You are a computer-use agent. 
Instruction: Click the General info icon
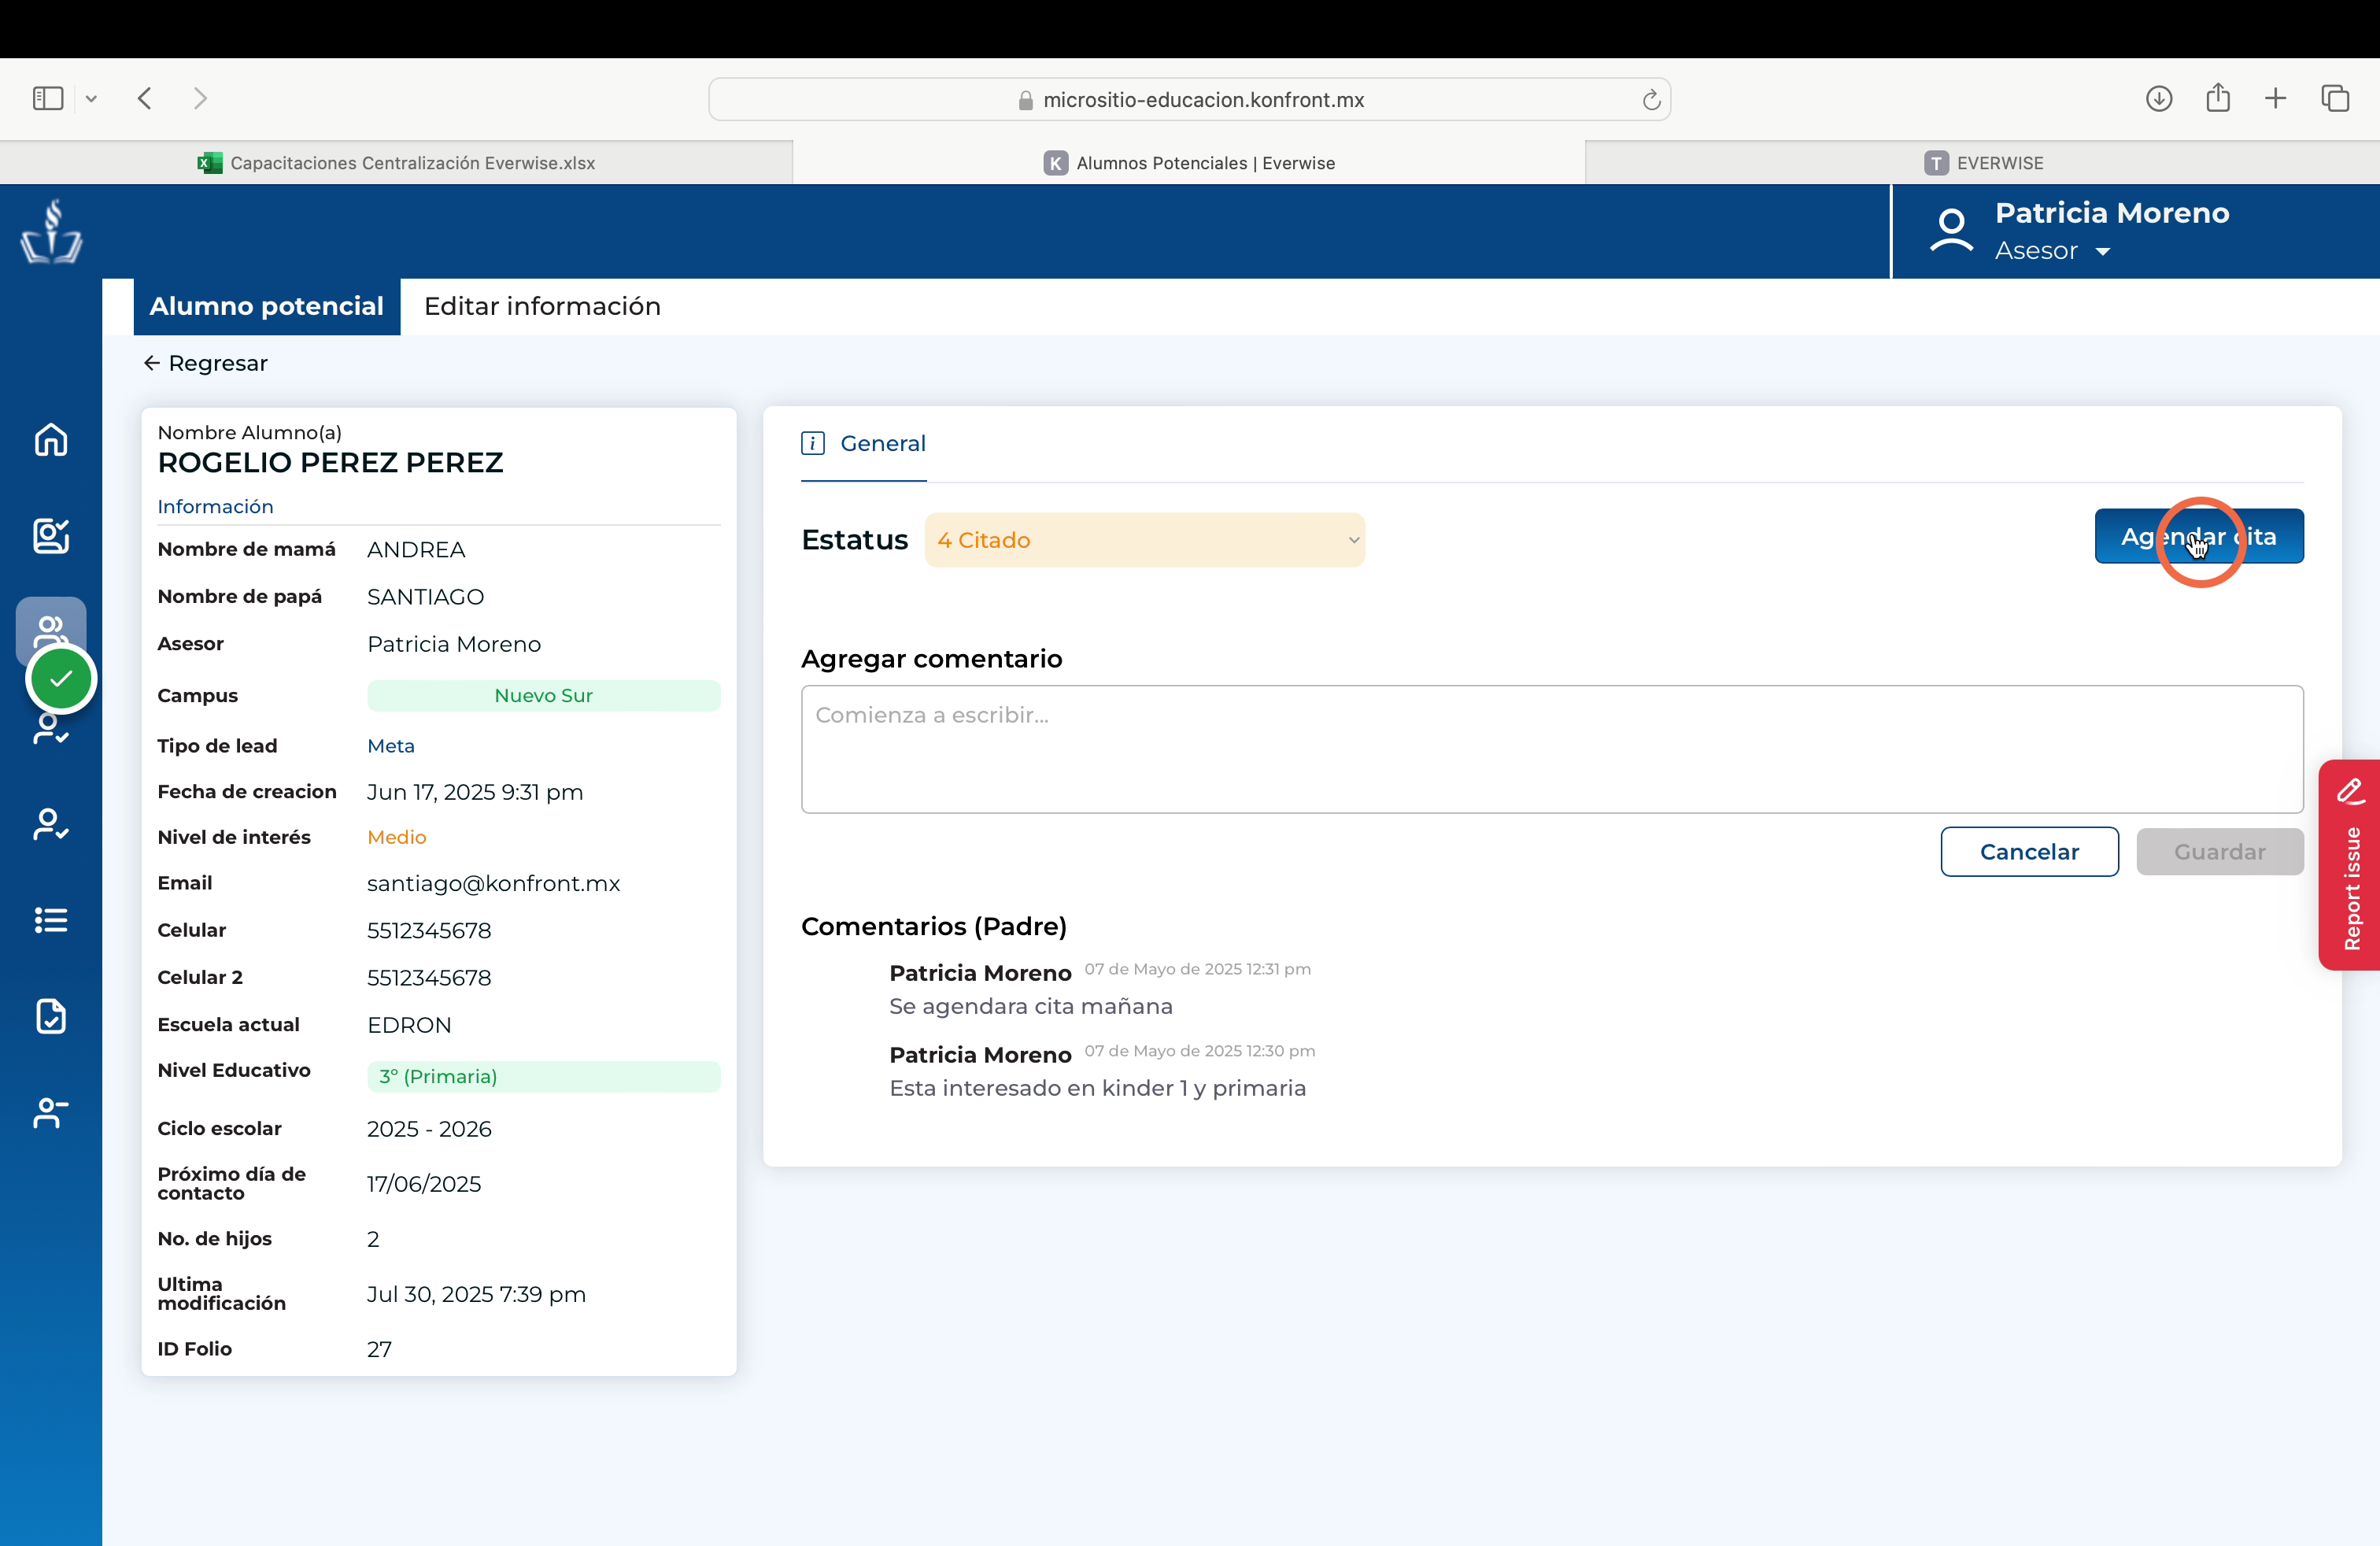point(813,443)
